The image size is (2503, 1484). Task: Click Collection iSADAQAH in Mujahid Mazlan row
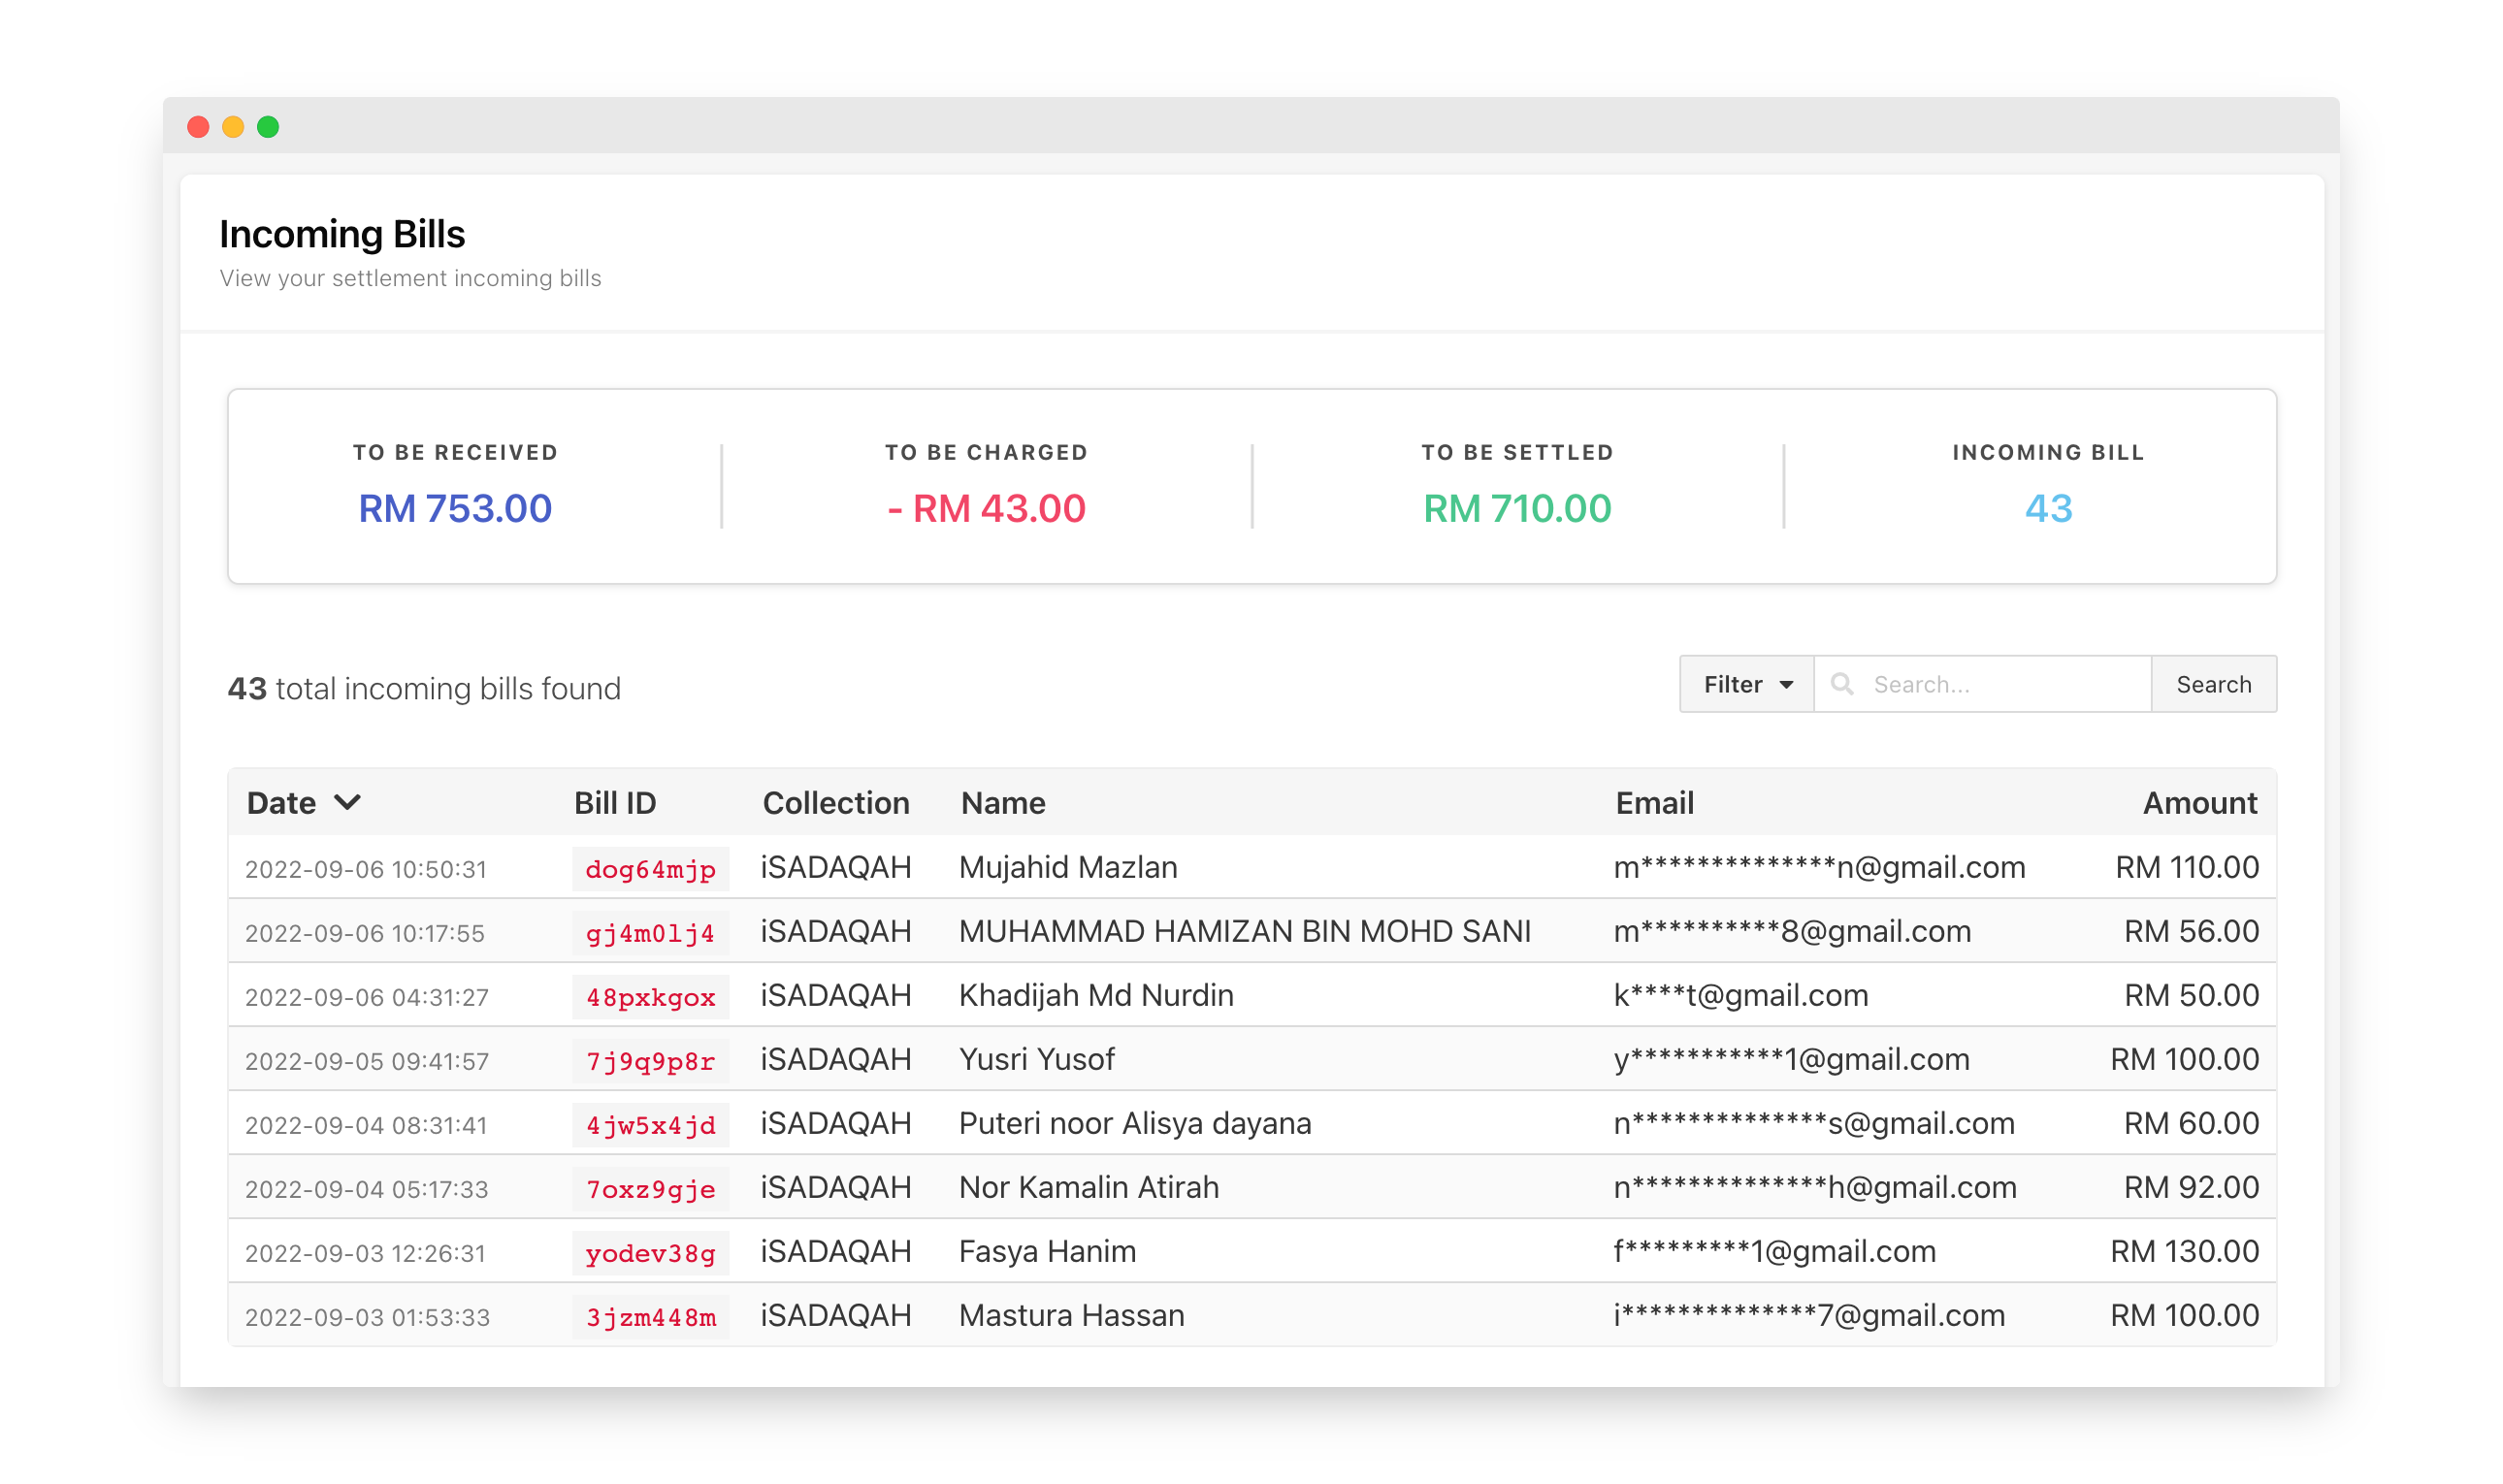click(x=836, y=867)
